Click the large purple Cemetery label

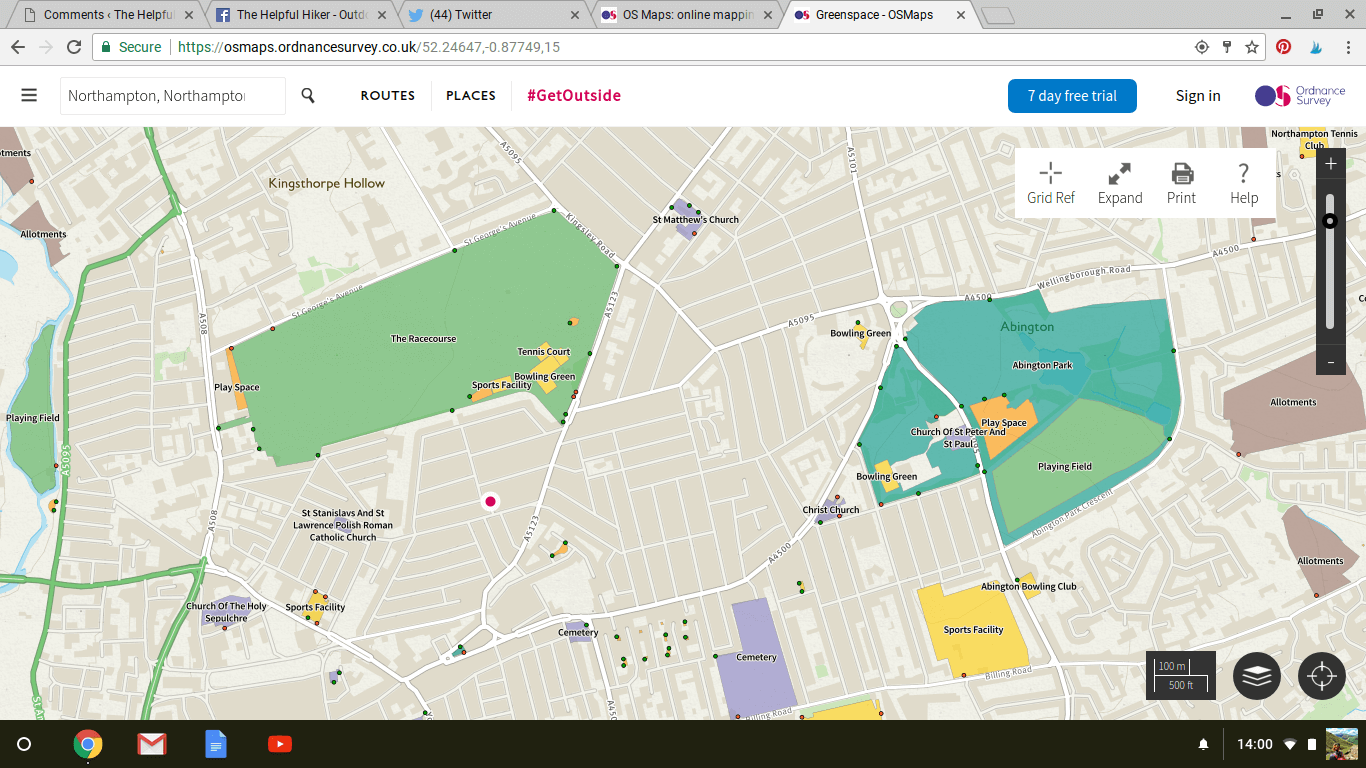pyautogui.click(x=756, y=657)
